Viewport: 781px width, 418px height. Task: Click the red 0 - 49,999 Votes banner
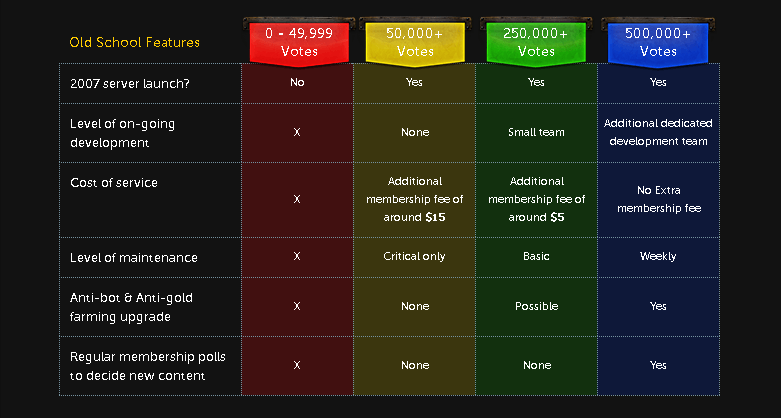299,42
